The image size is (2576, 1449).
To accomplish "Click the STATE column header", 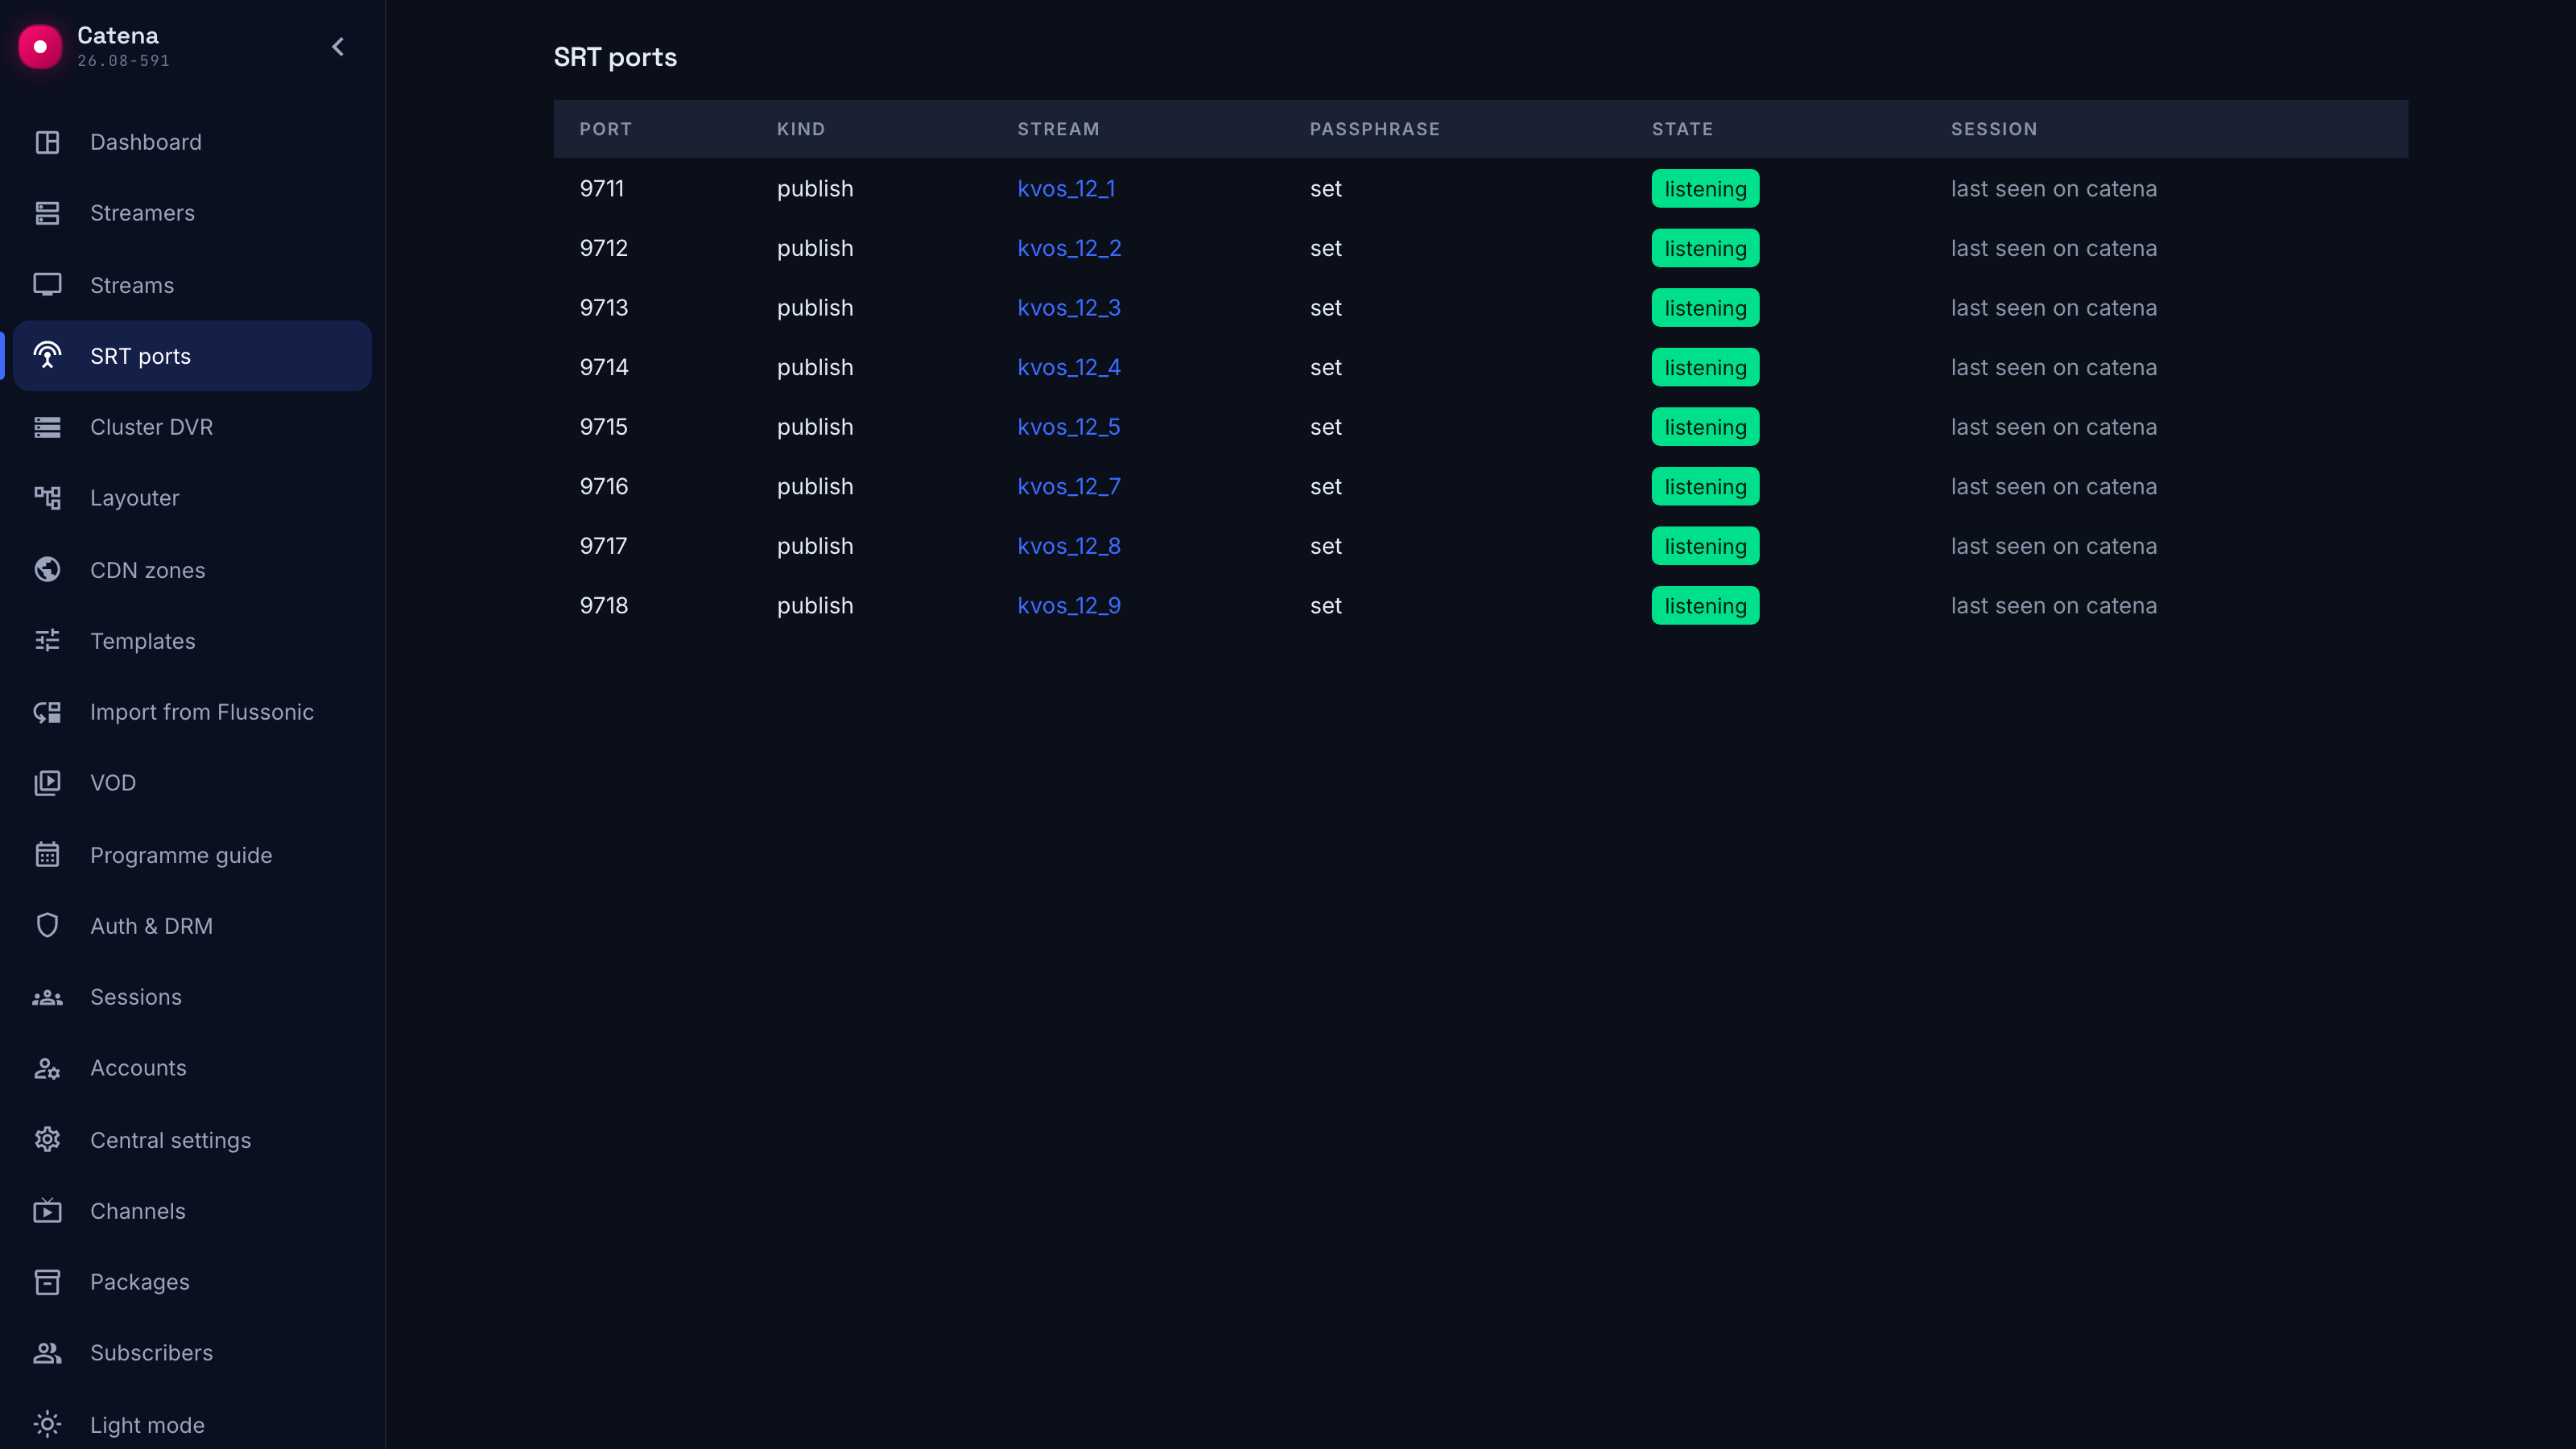I will 1682,129.
